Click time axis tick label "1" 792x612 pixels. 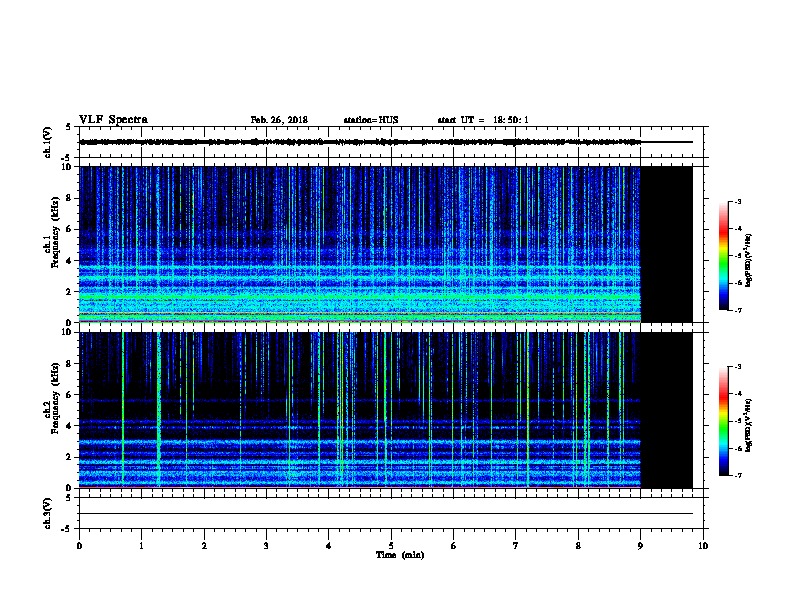pyautogui.click(x=141, y=546)
